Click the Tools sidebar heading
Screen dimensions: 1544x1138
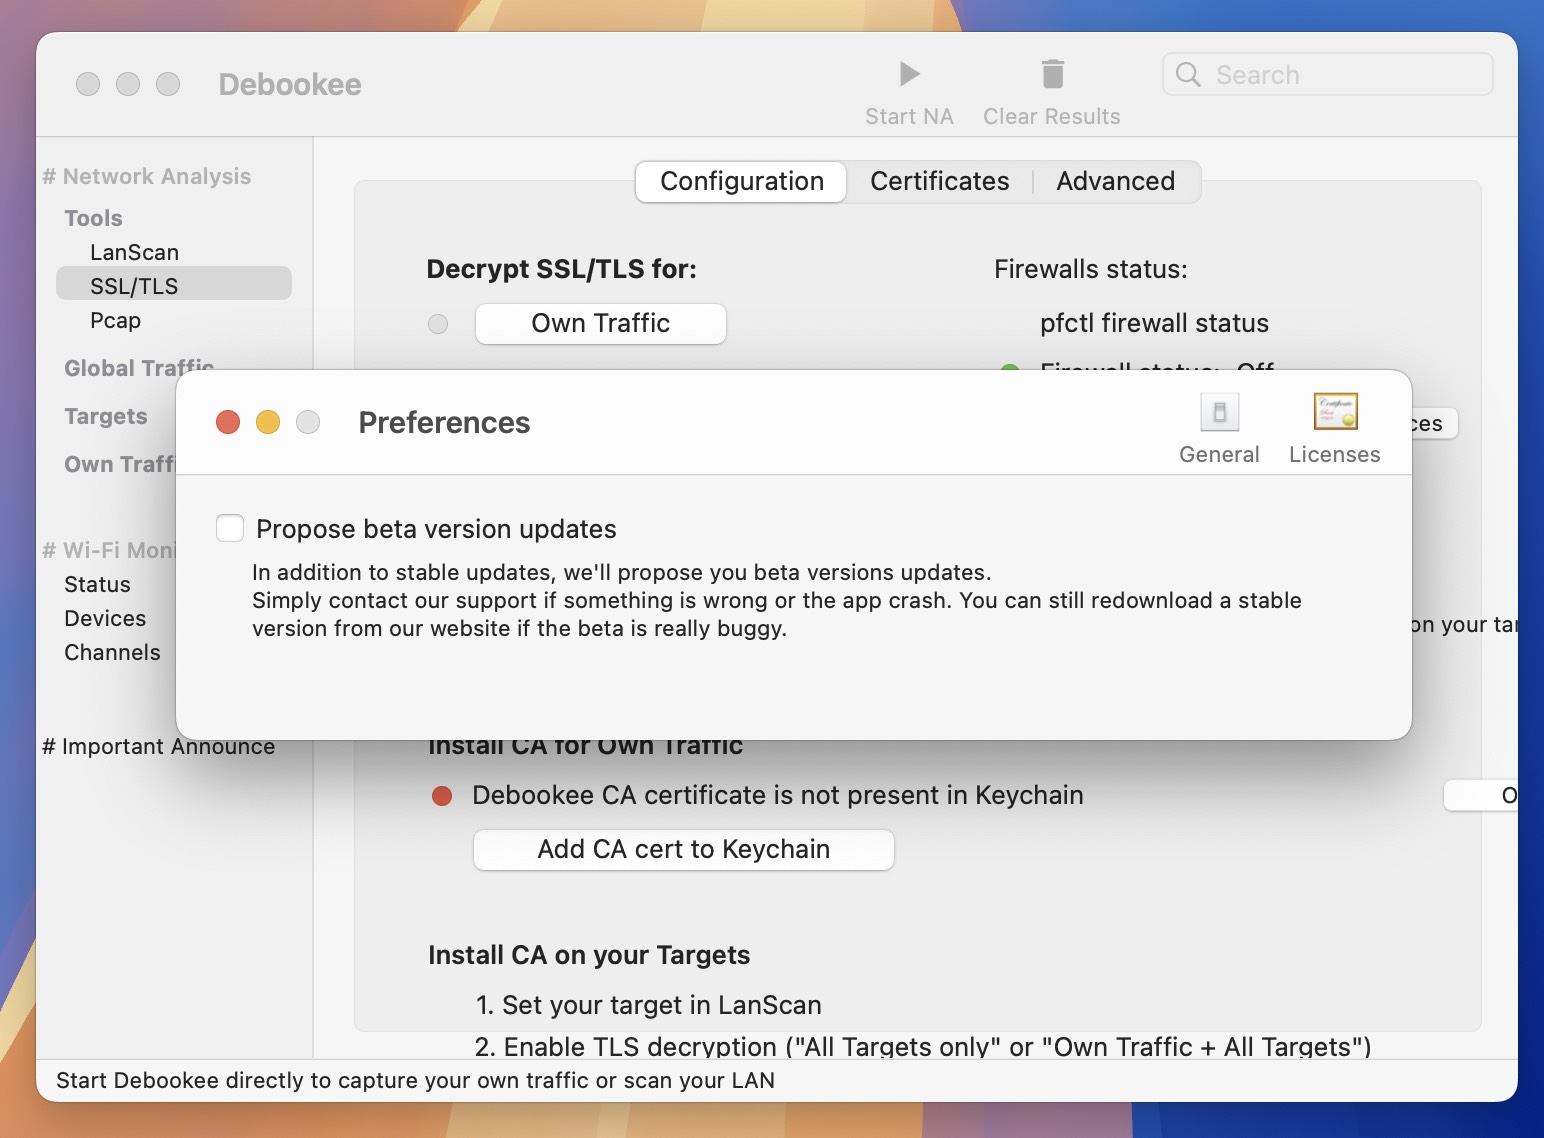[x=93, y=218]
